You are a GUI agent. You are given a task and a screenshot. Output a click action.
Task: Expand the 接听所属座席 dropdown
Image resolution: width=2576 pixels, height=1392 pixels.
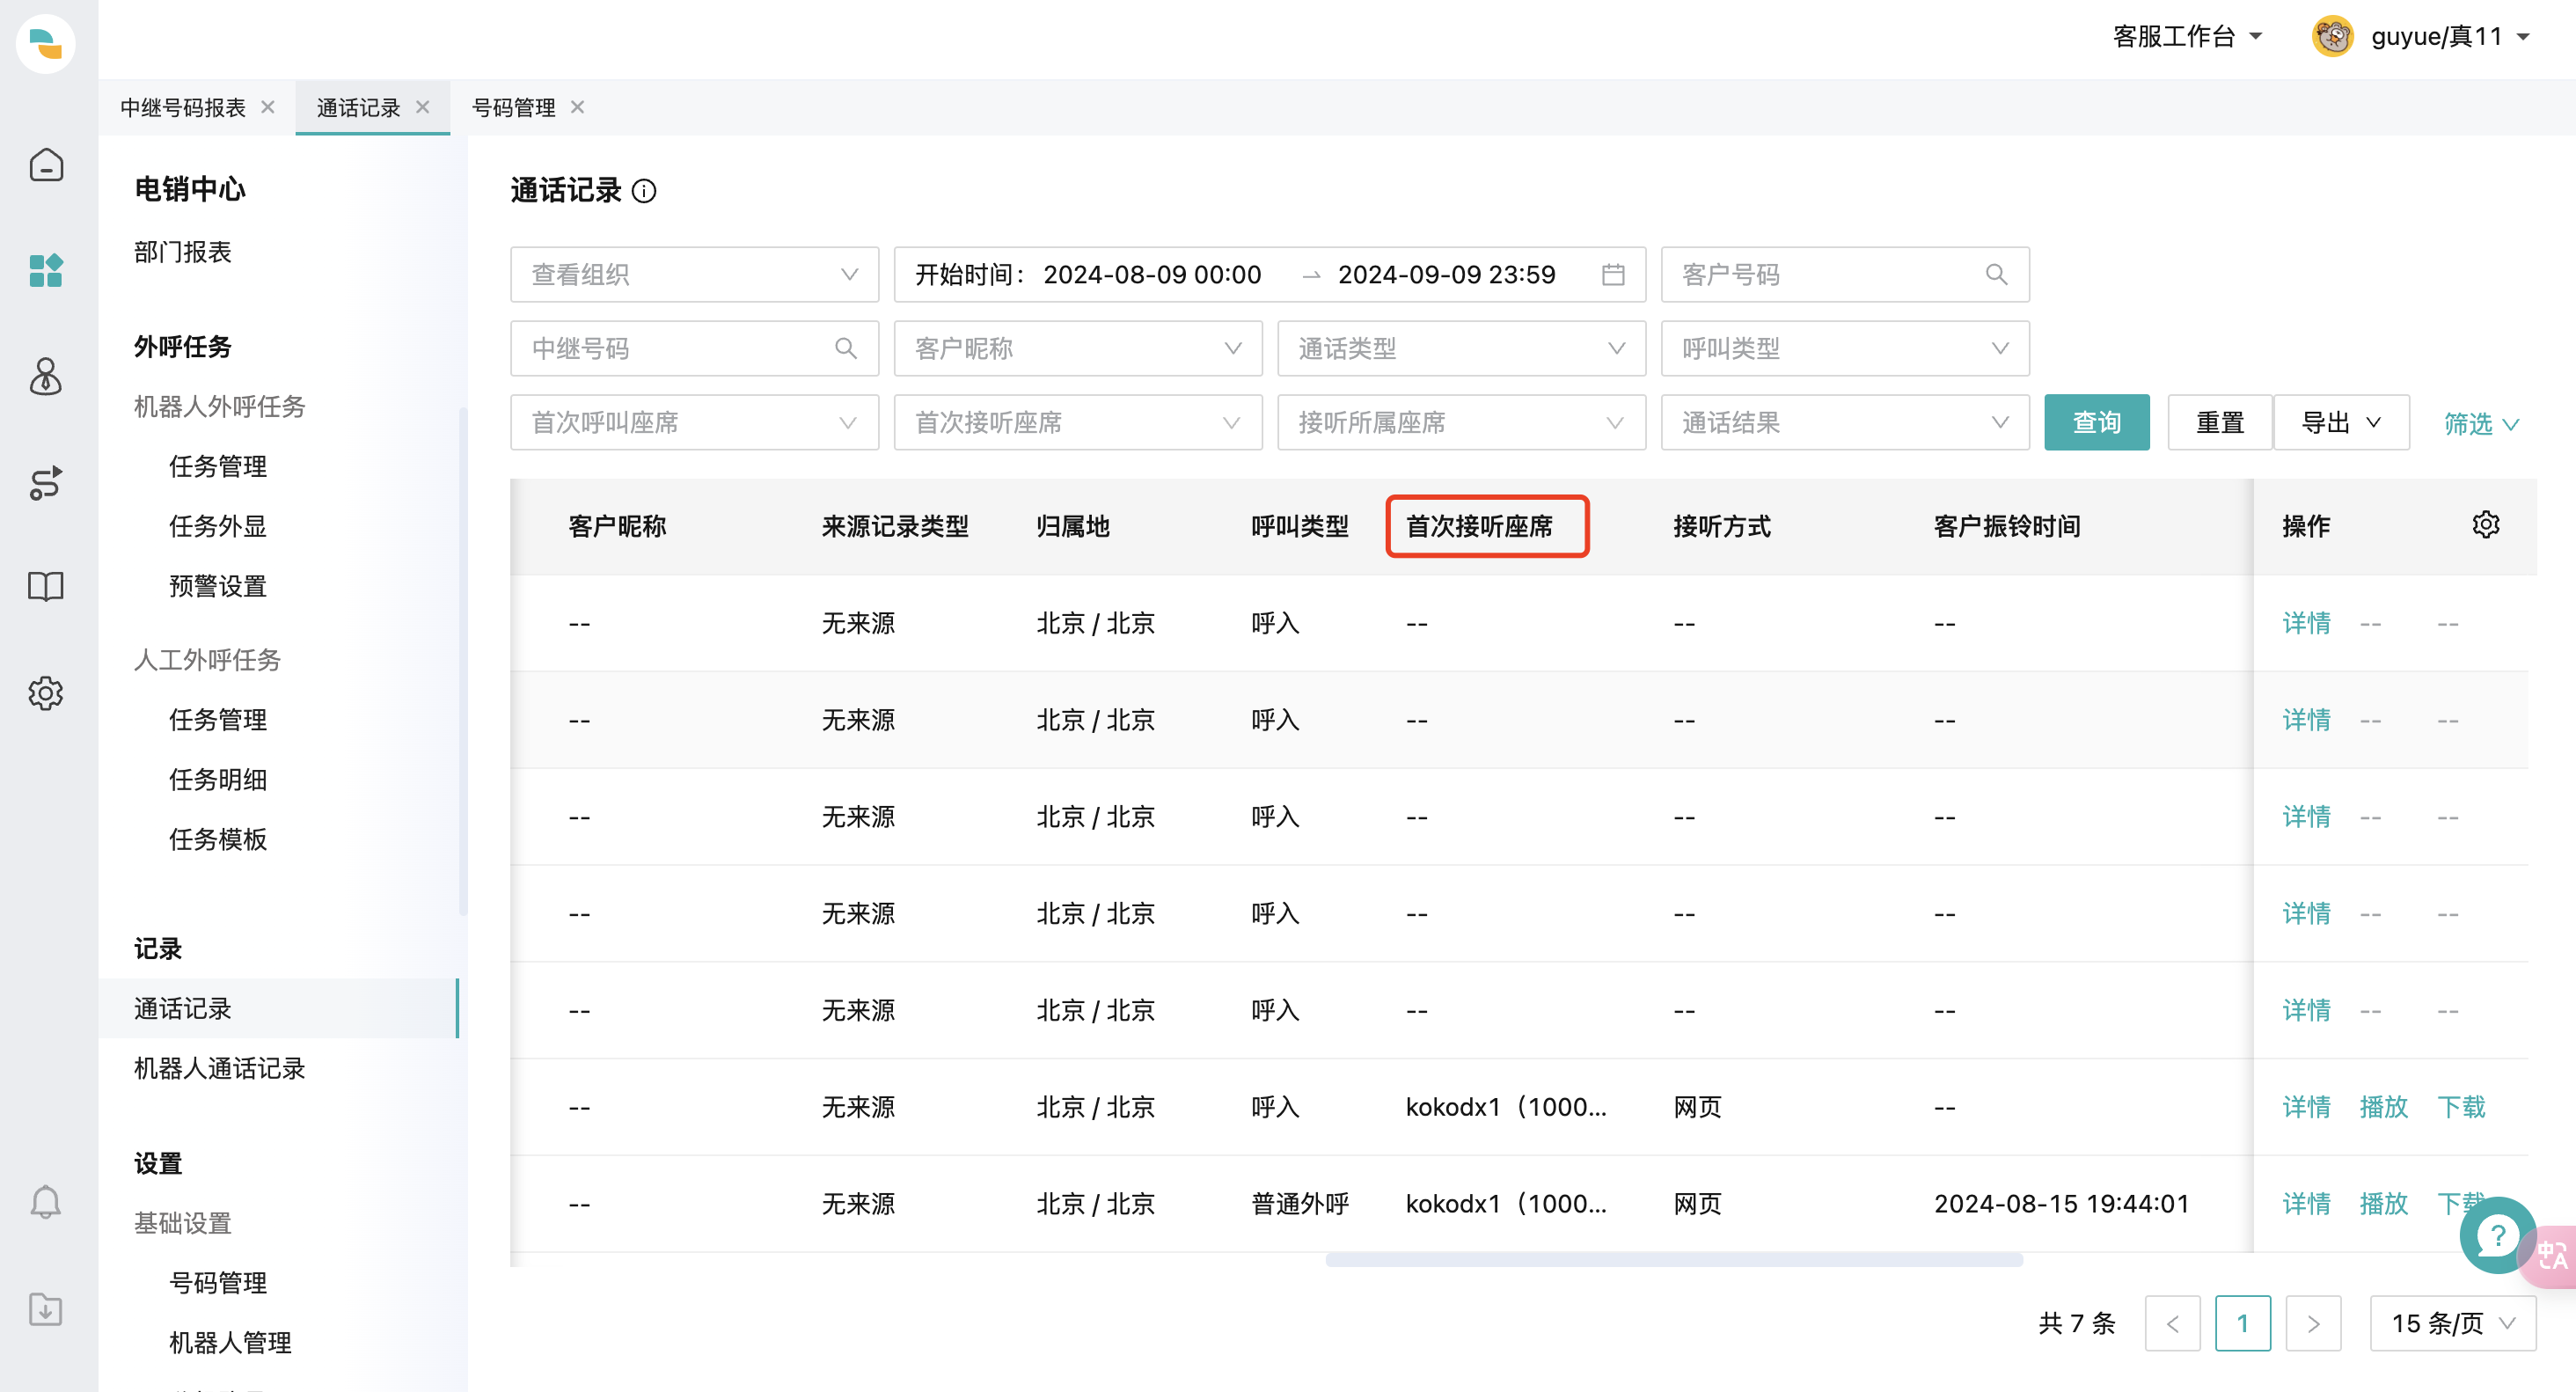click(1461, 423)
